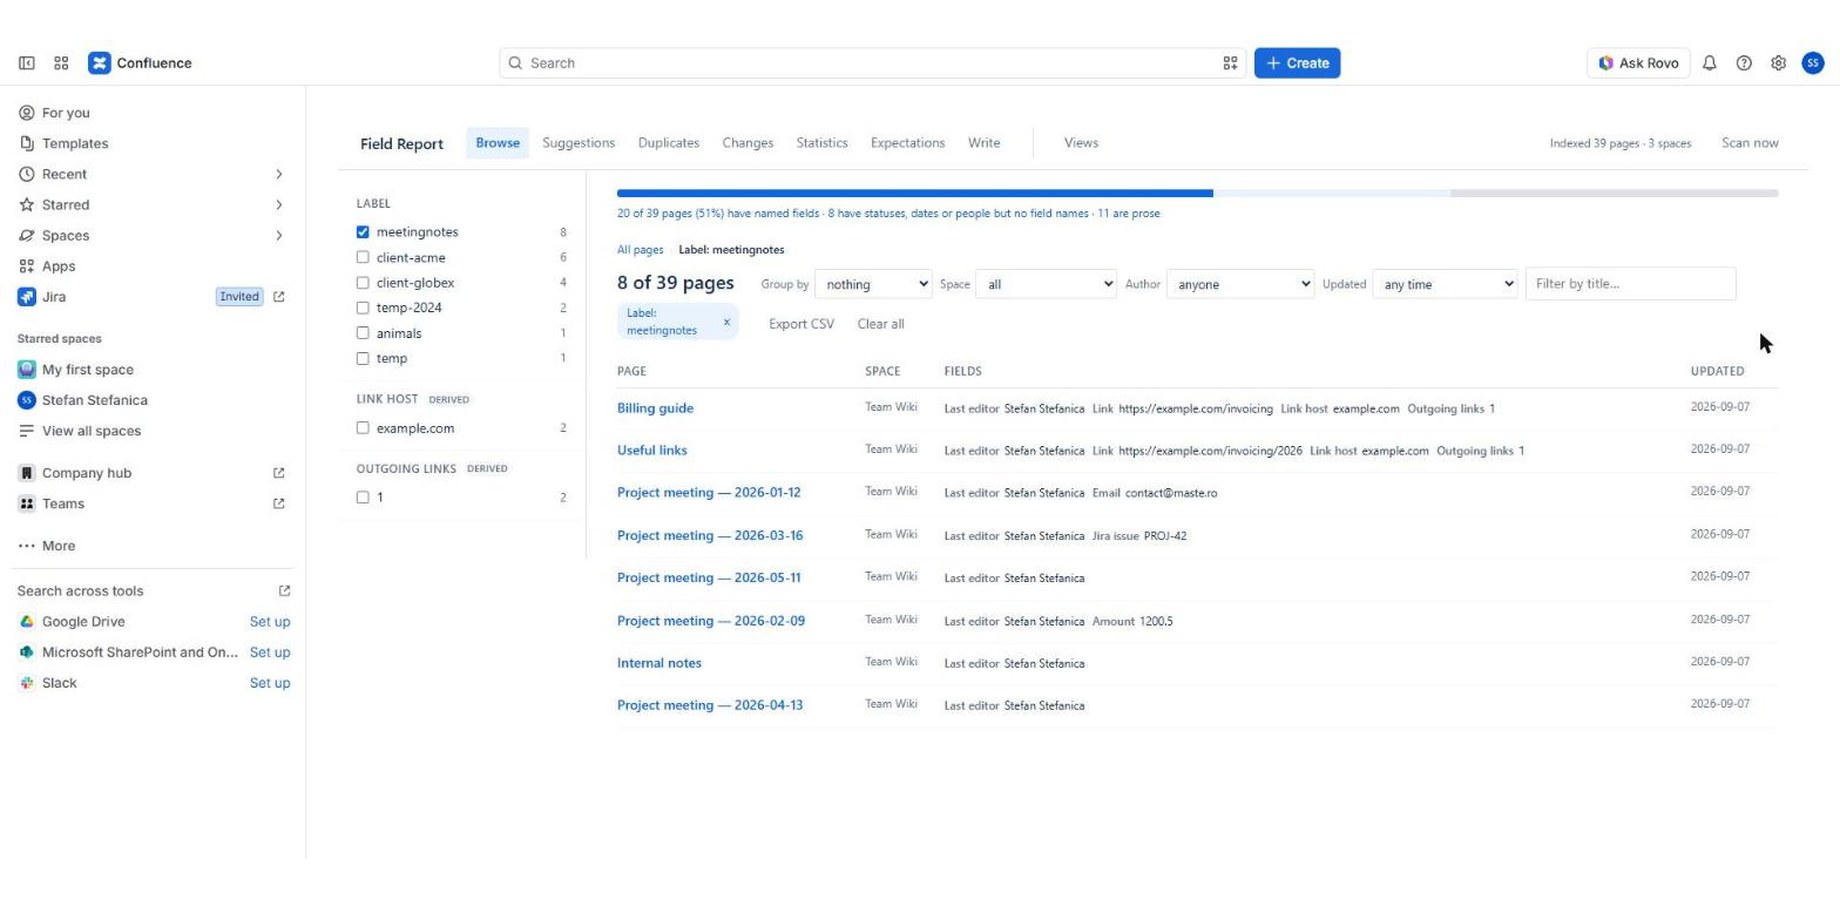Check the client-acme label checkbox
The height and width of the screenshot is (900, 1840).
pyautogui.click(x=363, y=258)
